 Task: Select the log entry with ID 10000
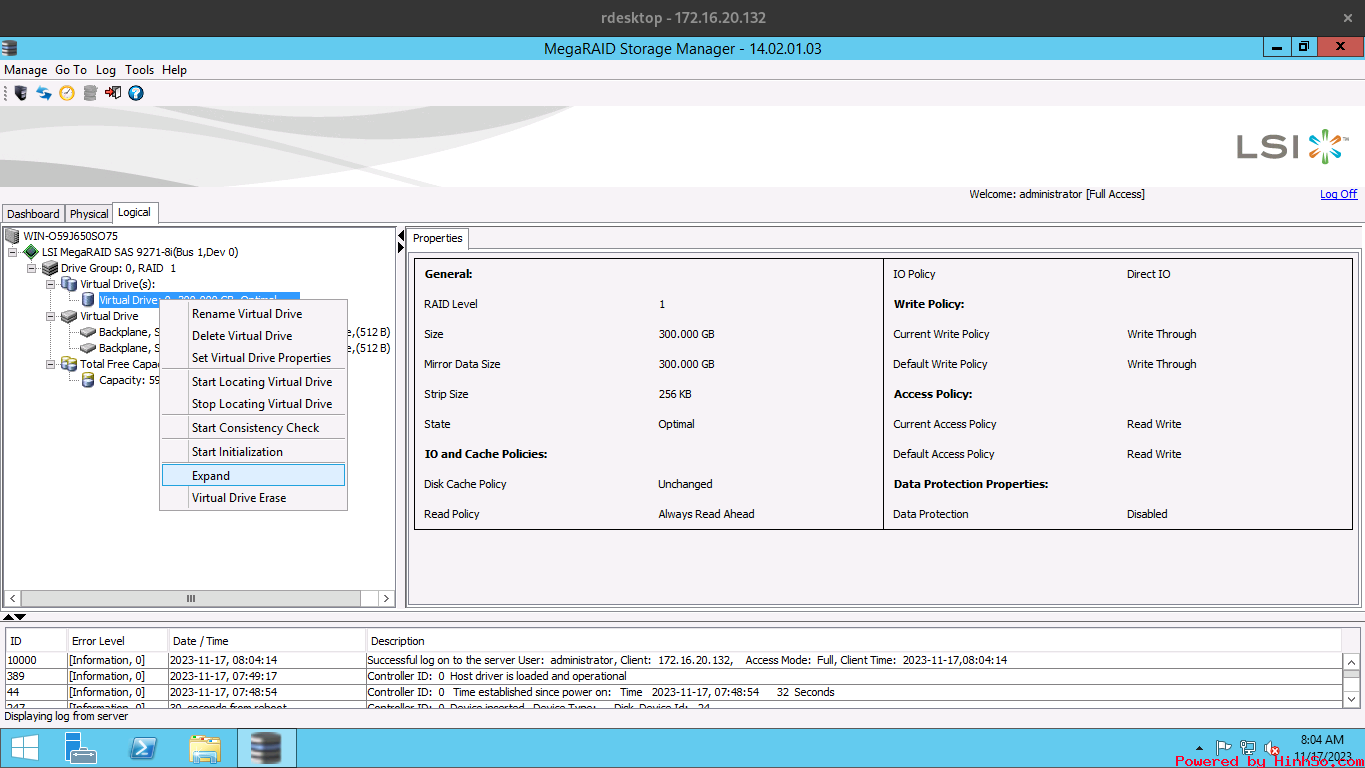[x=673, y=660]
